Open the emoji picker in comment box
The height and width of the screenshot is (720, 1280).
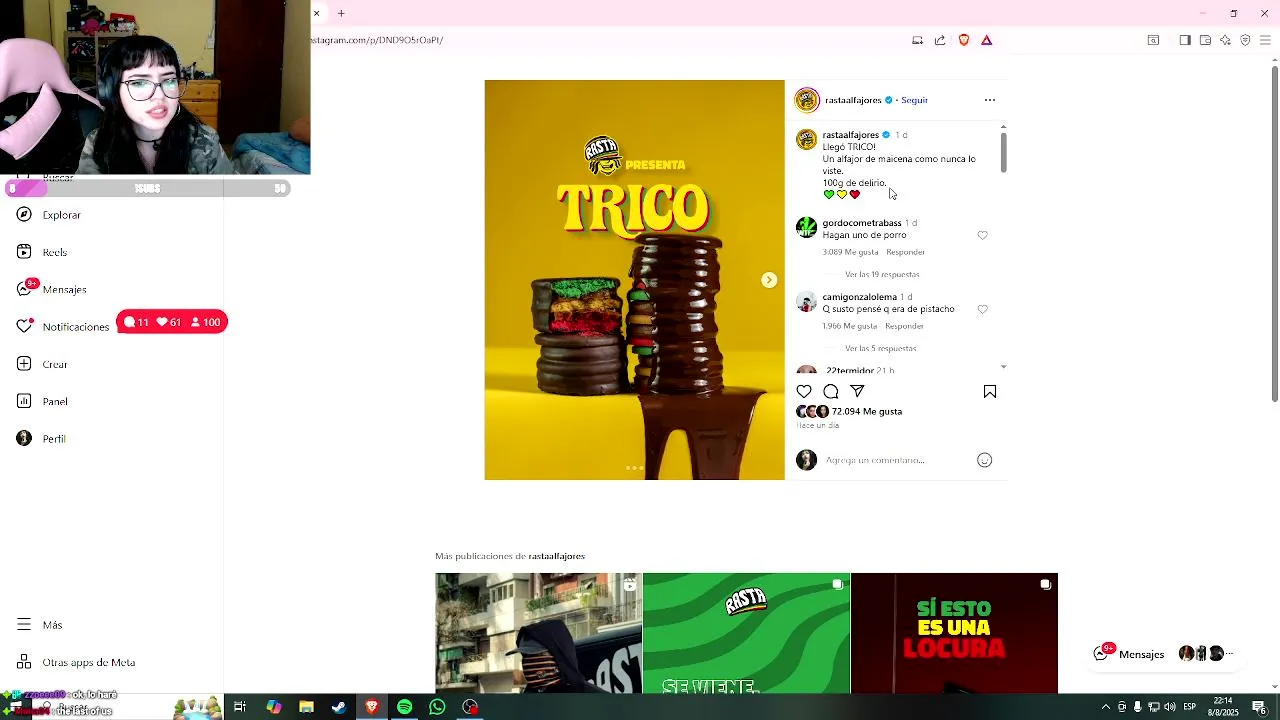click(x=985, y=460)
